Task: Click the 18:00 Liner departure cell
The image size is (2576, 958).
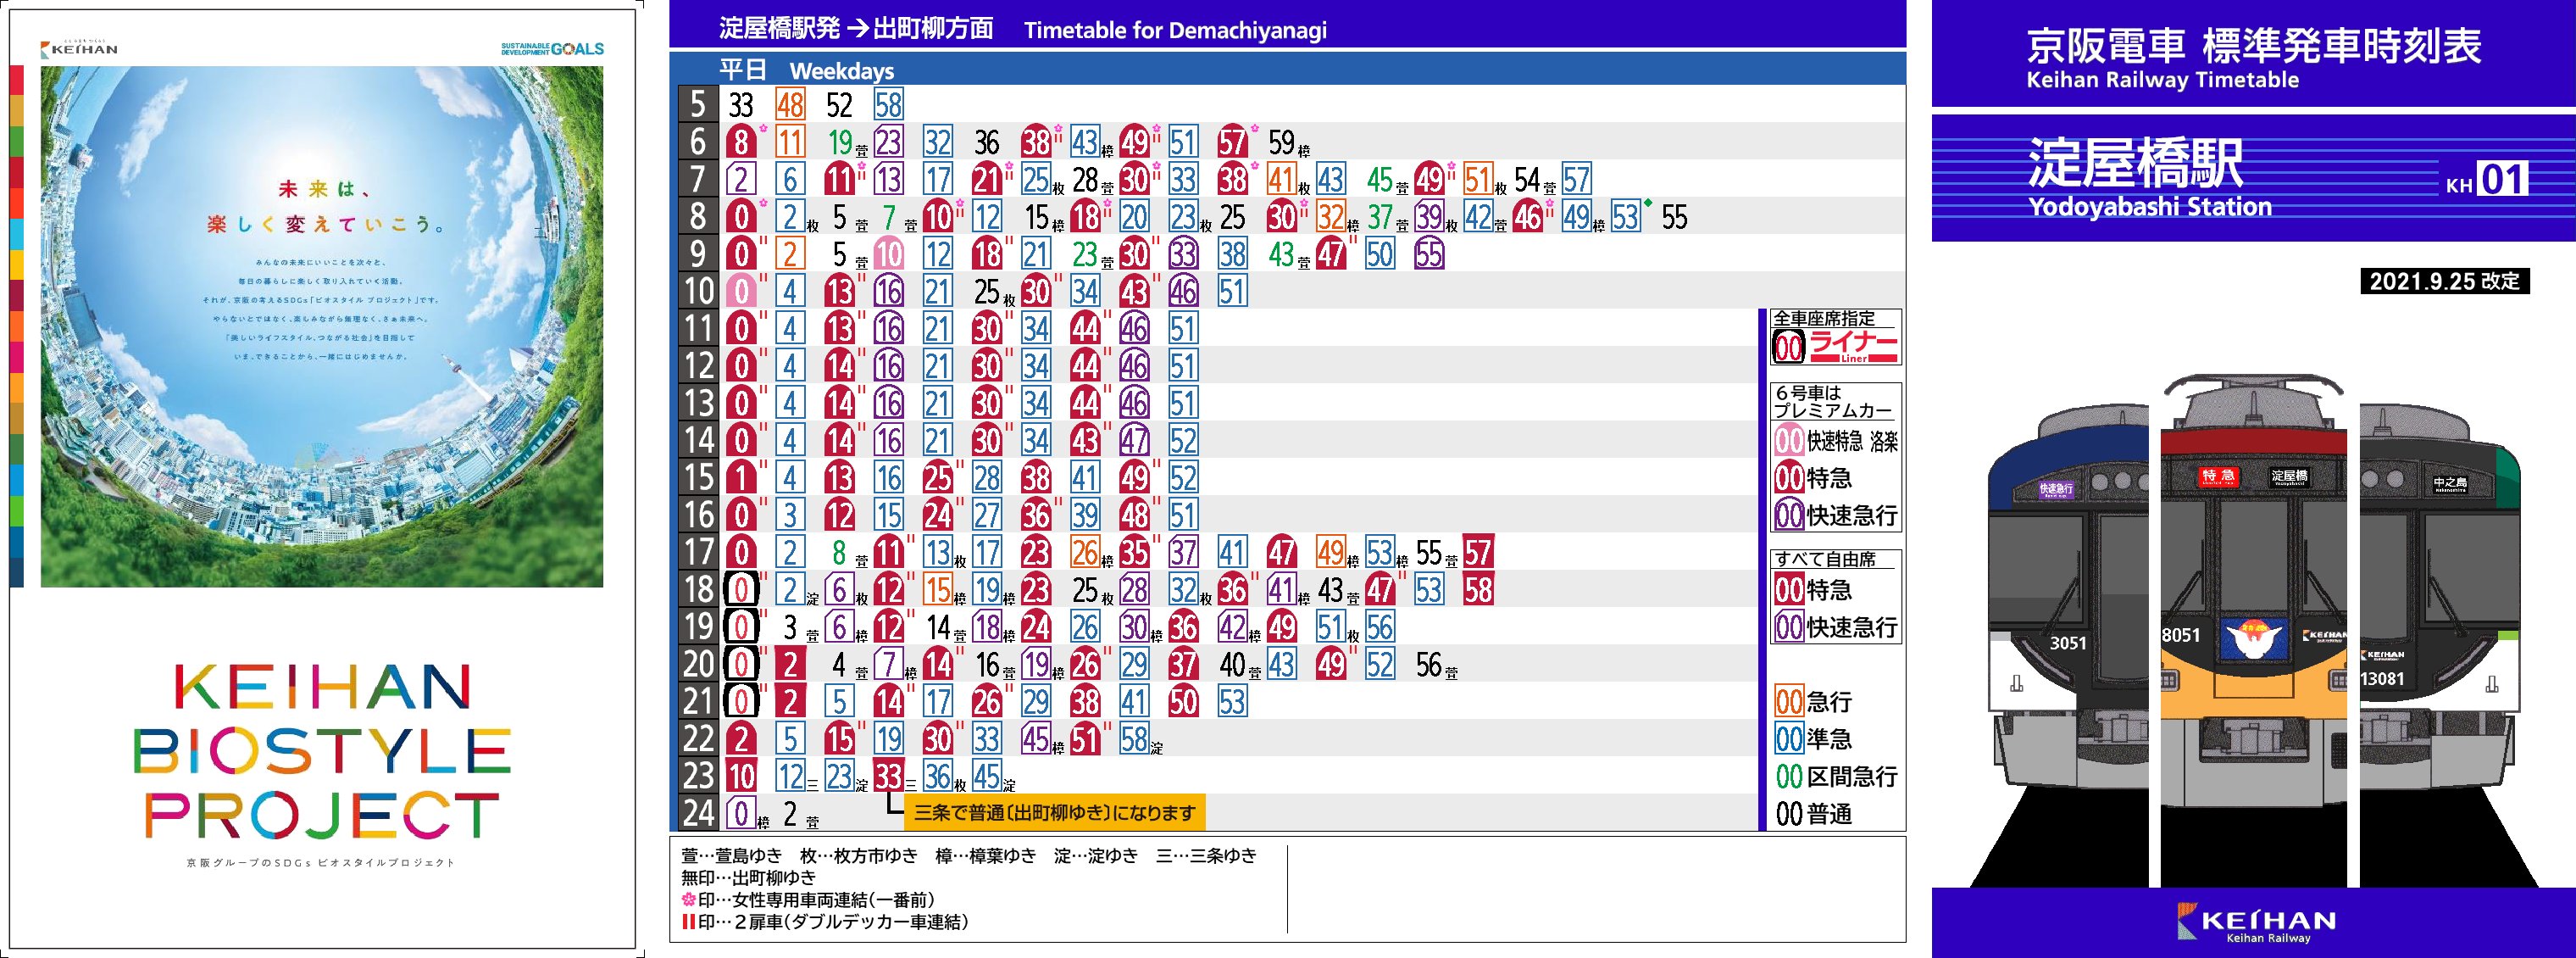Action: [x=740, y=590]
